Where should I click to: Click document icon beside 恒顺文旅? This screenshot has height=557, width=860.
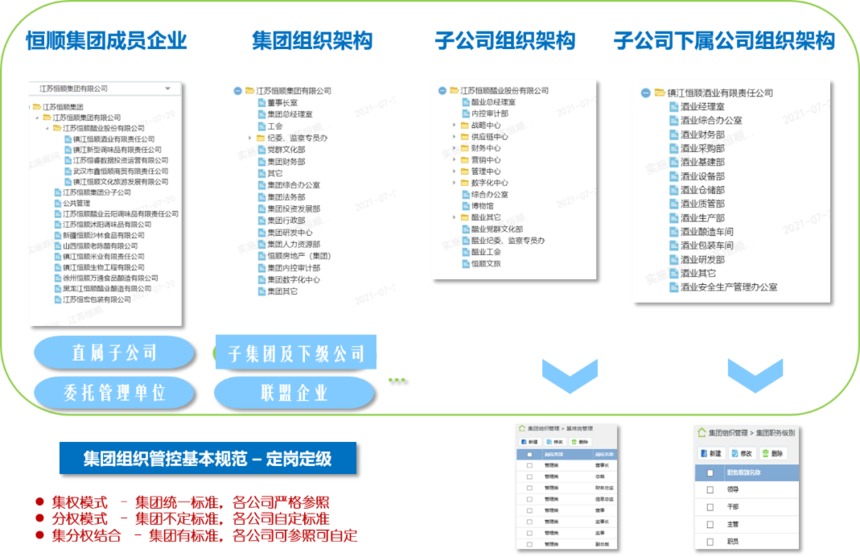[x=466, y=264]
